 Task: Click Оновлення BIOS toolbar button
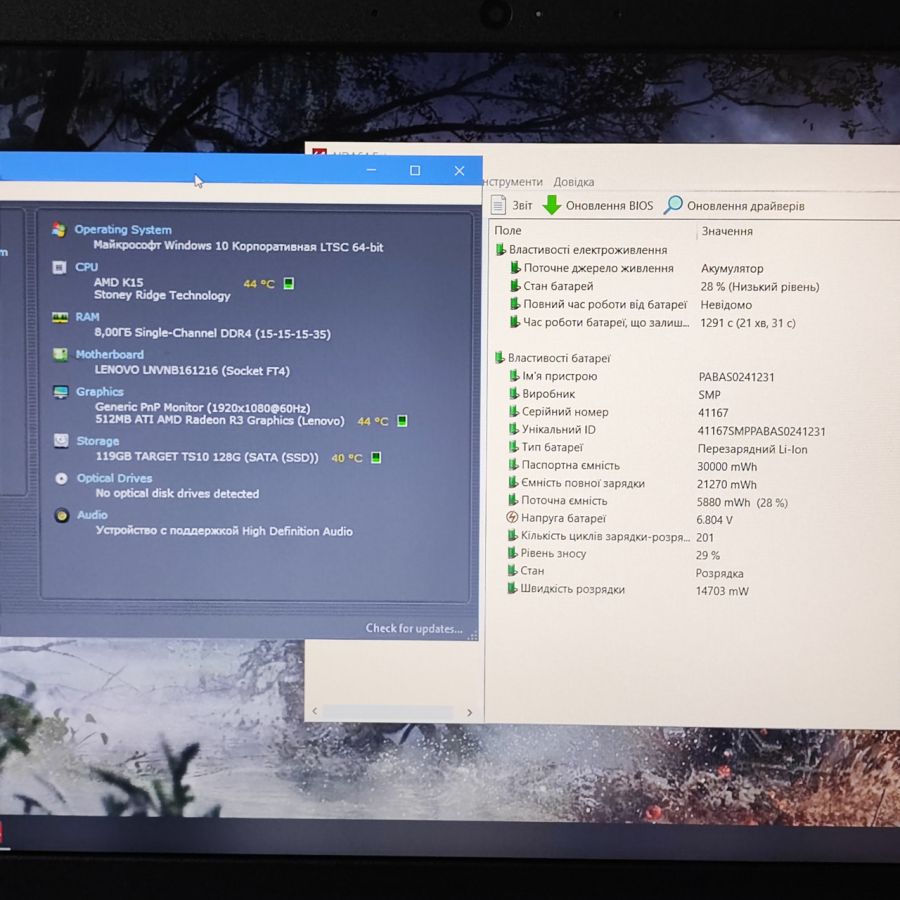click(598, 205)
